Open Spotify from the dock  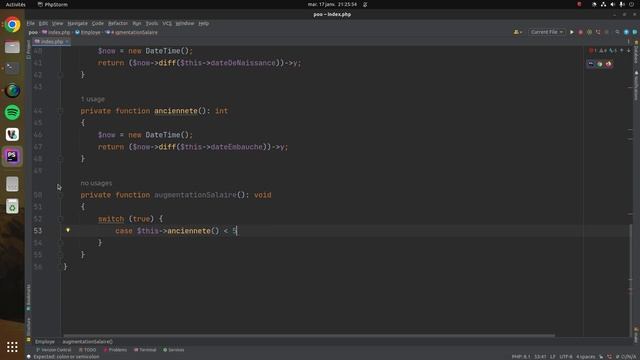(x=12, y=112)
